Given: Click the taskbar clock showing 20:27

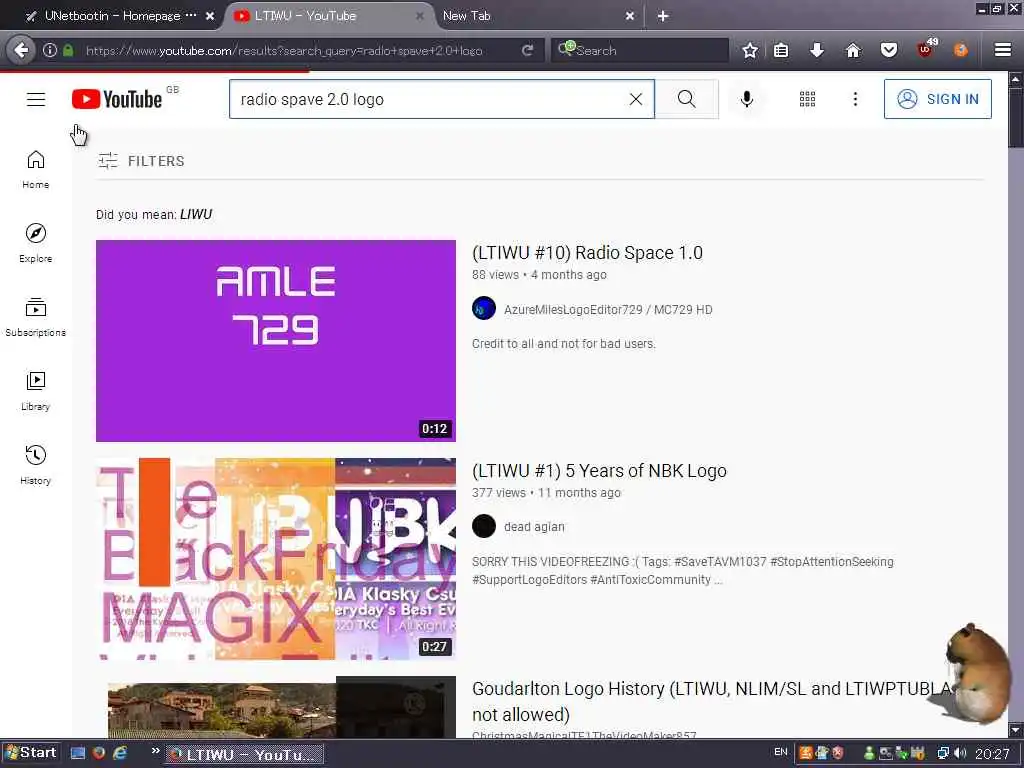Looking at the screenshot, I should pyautogui.click(x=992, y=754).
